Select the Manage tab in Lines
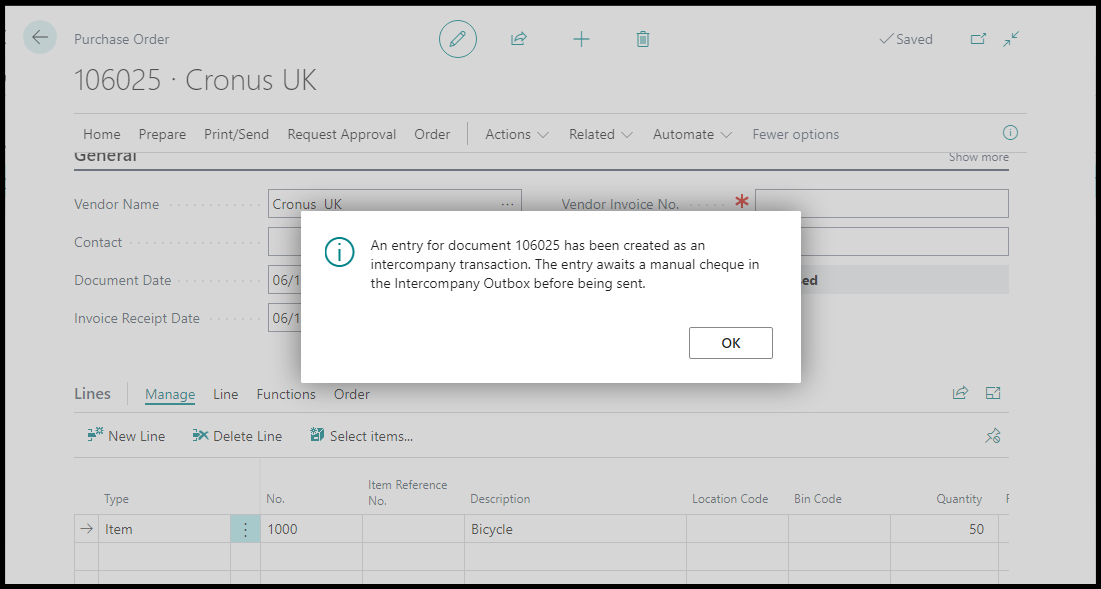1101x589 pixels. [170, 395]
